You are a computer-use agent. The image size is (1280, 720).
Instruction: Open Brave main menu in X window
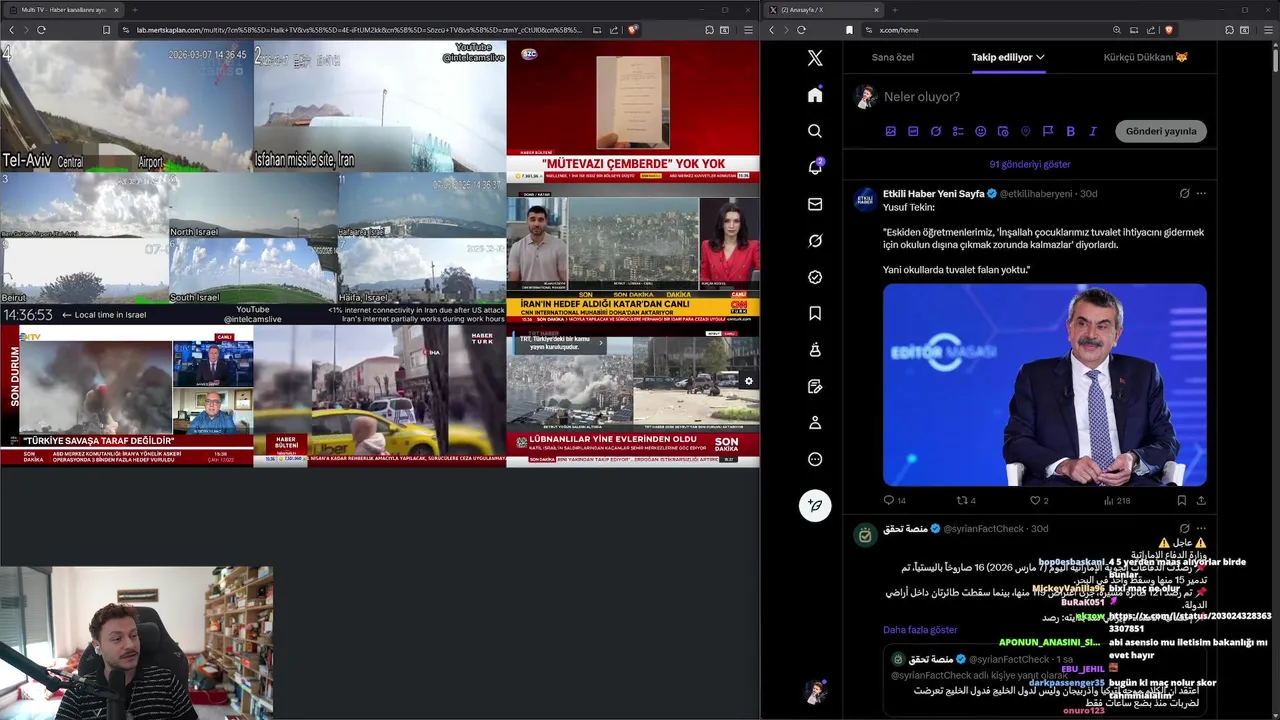(x=1266, y=30)
